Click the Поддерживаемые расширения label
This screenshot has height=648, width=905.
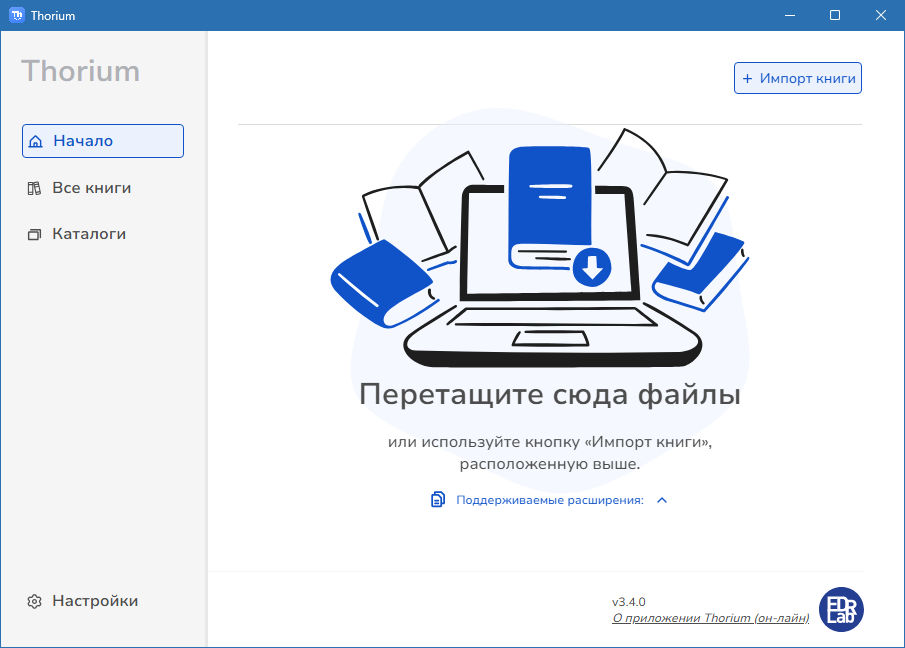pyautogui.click(x=549, y=500)
